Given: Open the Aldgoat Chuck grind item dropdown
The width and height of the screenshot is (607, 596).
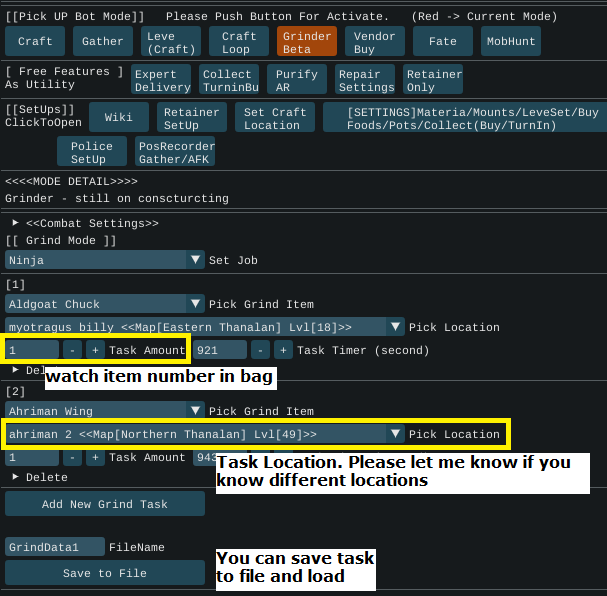Looking at the screenshot, I should pyautogui.click(x=196, y=304).
